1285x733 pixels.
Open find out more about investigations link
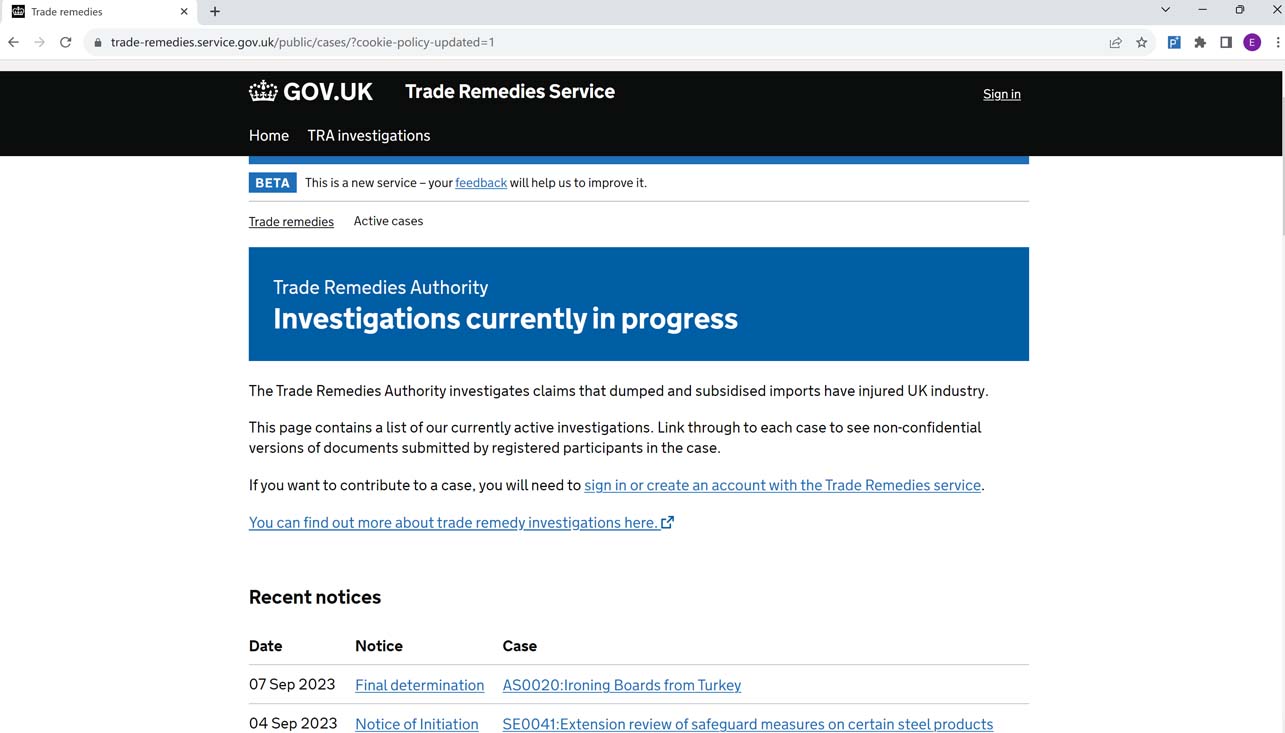pyautogui.click(x=453, y=522)
